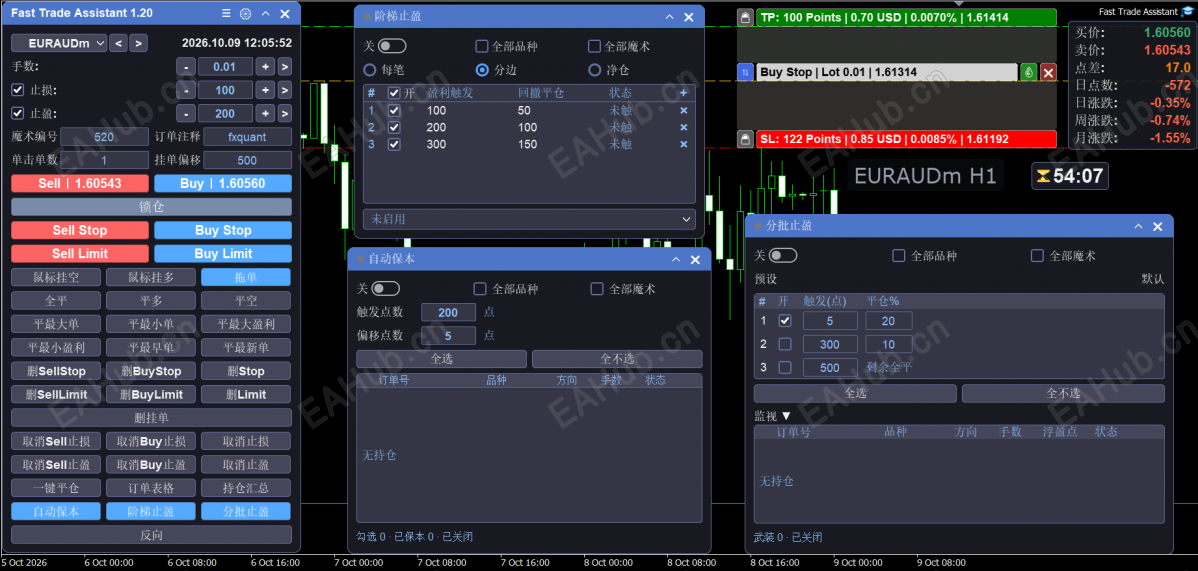
Task: Remove row 2 in 阶梯止盈 table
Action: (684, 127)
